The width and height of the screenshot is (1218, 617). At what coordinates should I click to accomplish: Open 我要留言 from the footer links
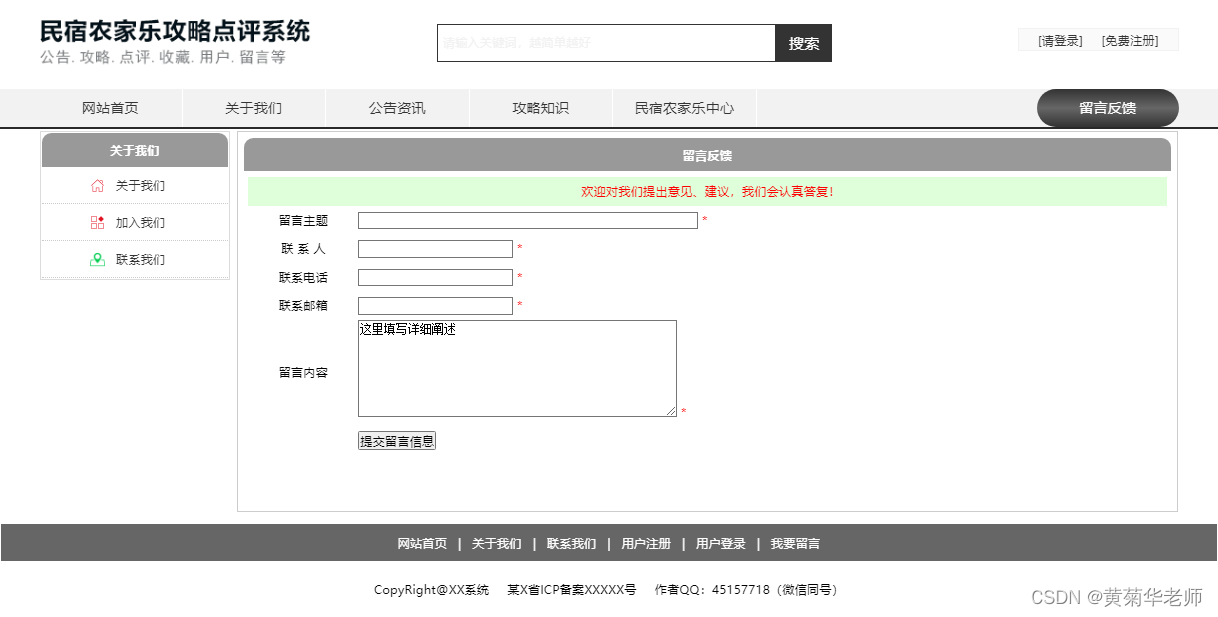(x=795, y=543)
